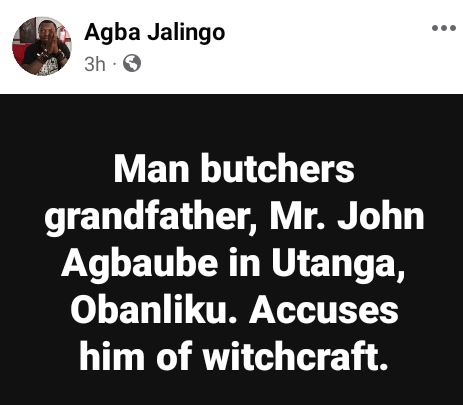Click the word "Man" in the post
Image resolution: width=463 pixels, height=405 pixels.
153,169
